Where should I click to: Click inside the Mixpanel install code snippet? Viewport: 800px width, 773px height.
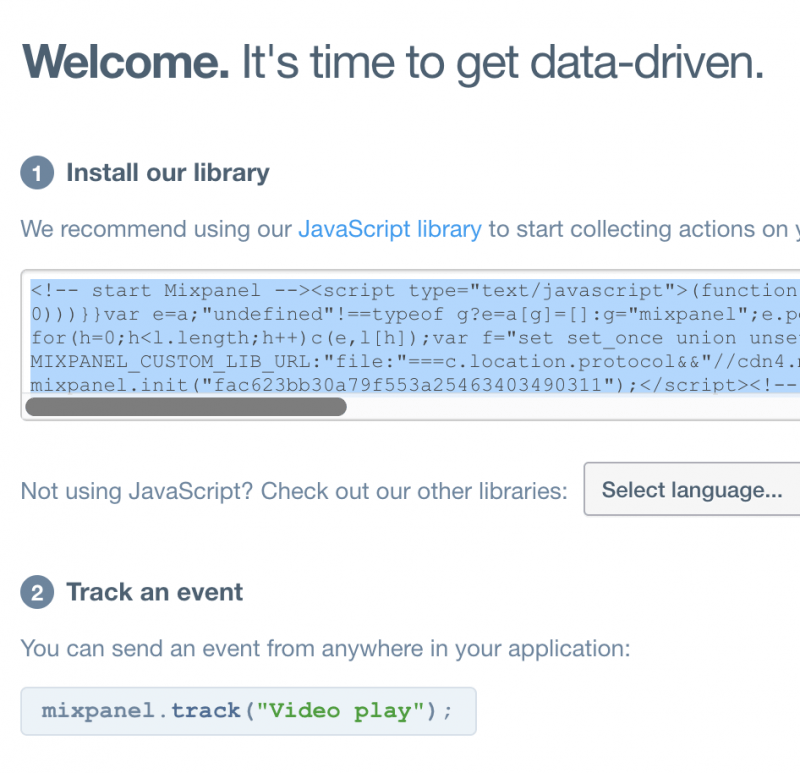[x=400, y=337]
